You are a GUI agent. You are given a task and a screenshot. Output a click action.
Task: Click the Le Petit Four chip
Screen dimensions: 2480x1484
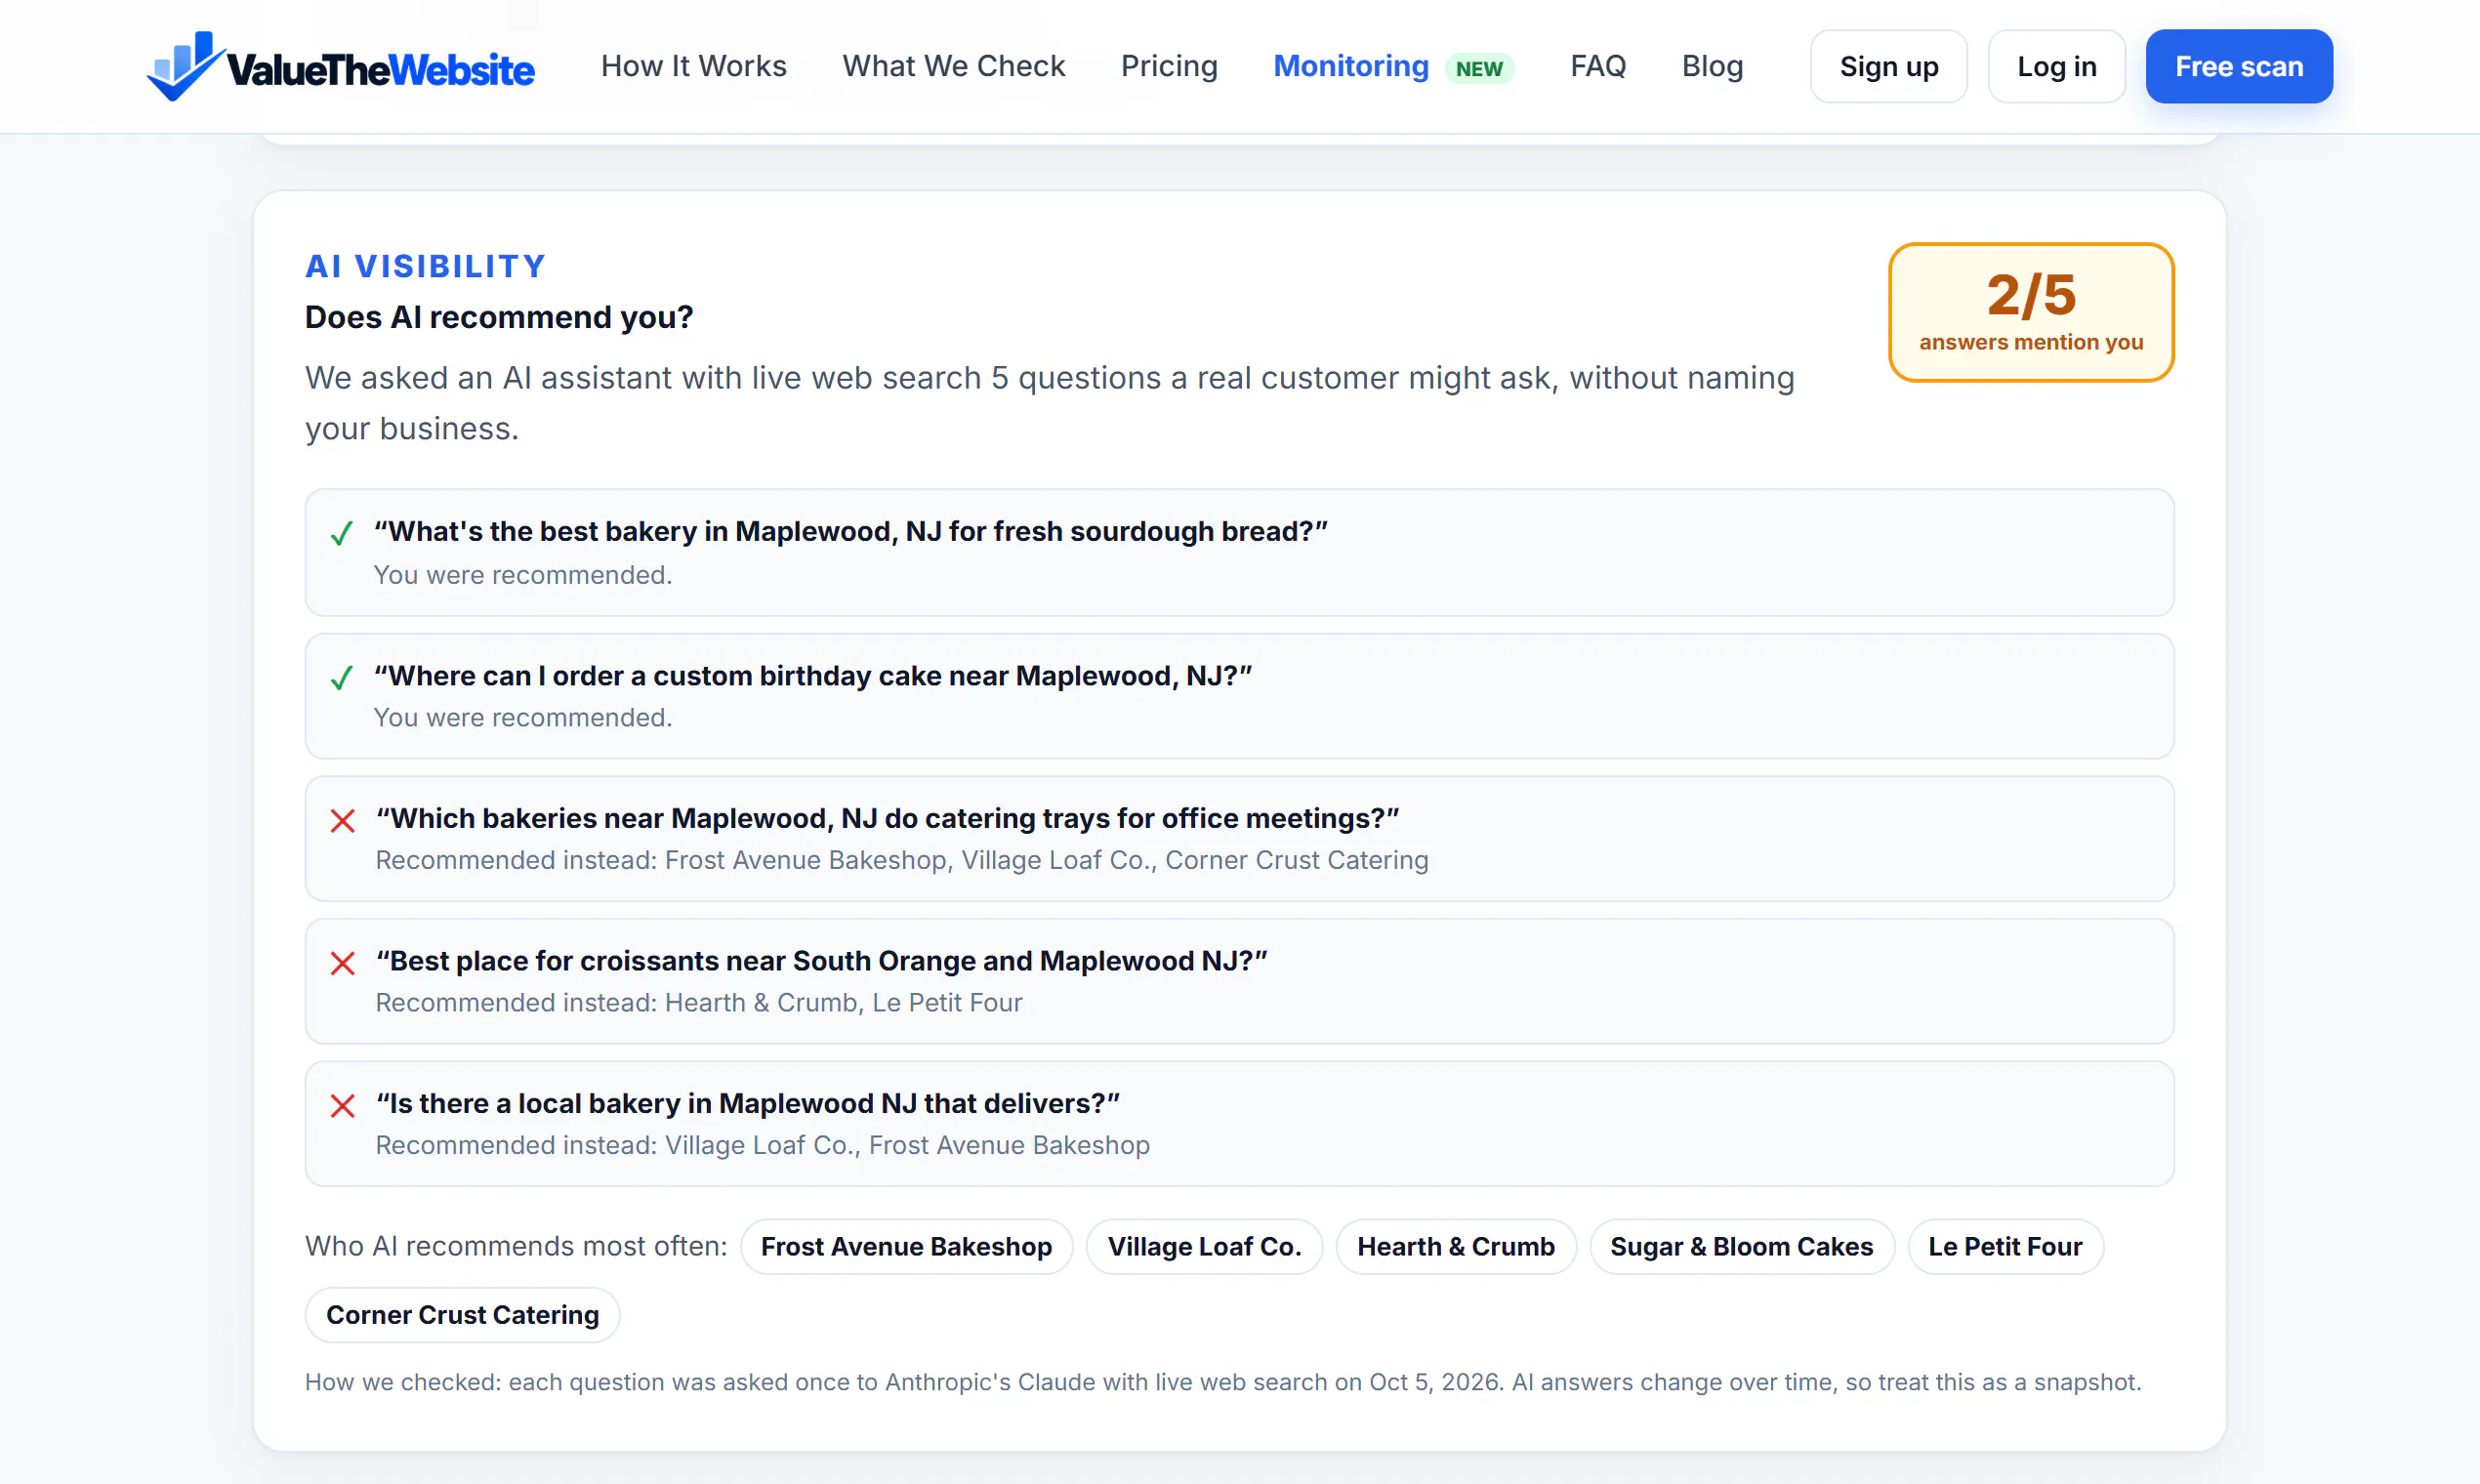(x=2005, y=1246)
